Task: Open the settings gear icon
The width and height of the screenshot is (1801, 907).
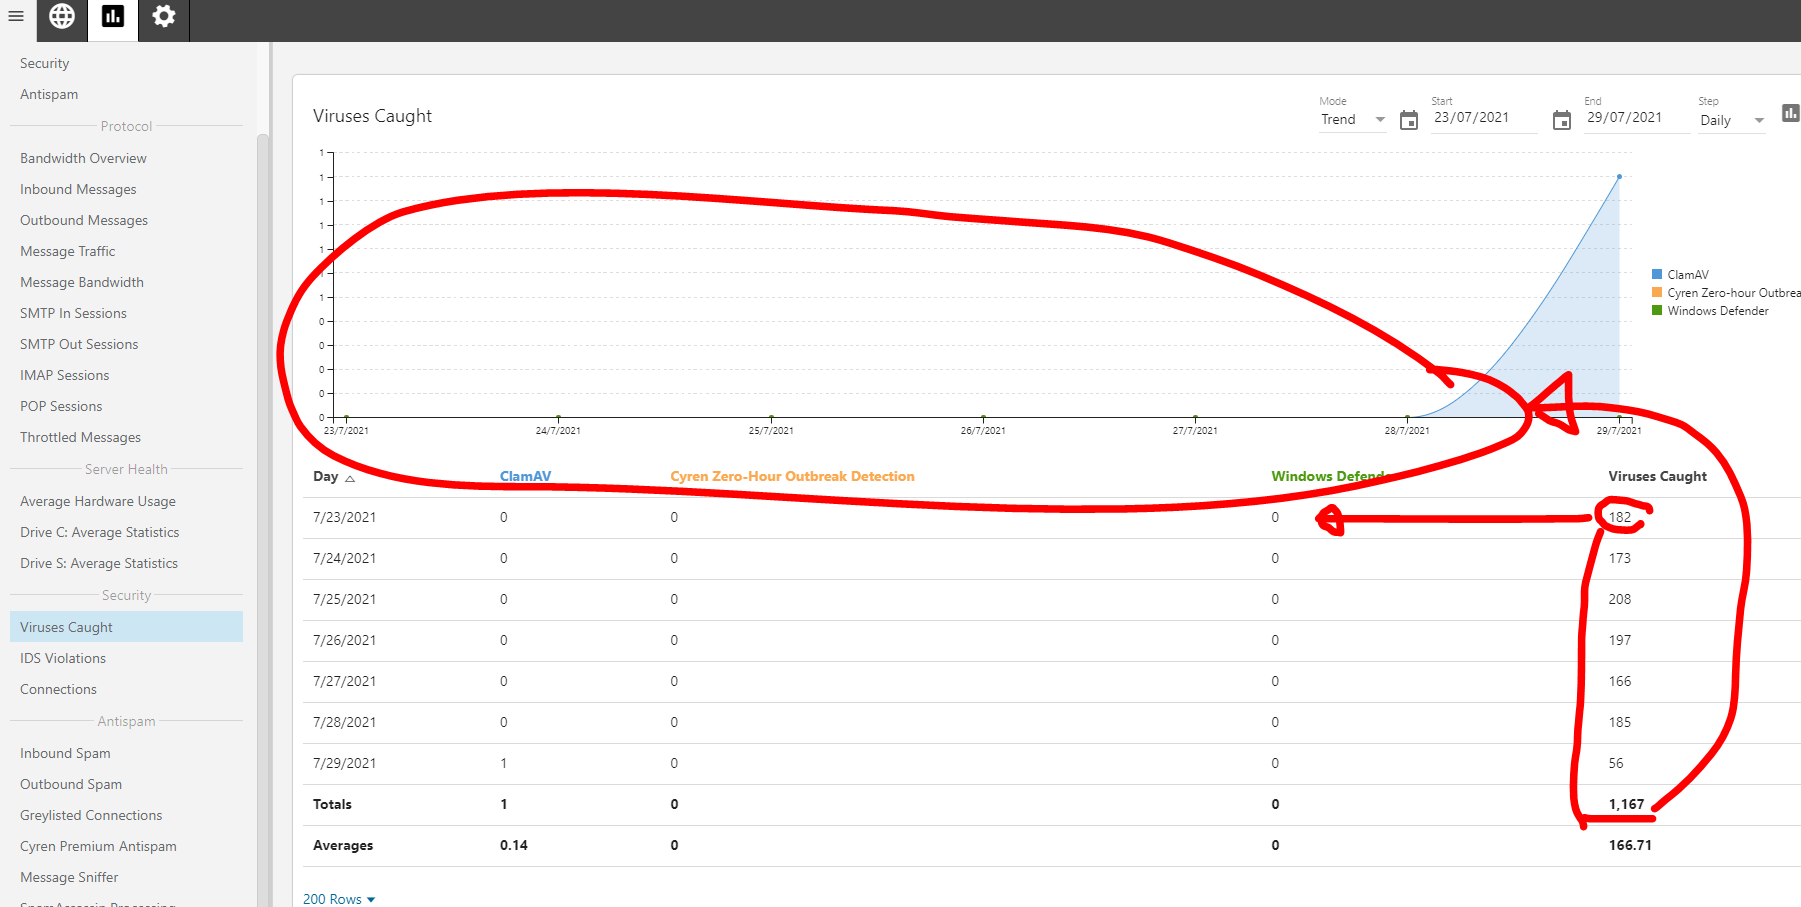Action: 164,16
